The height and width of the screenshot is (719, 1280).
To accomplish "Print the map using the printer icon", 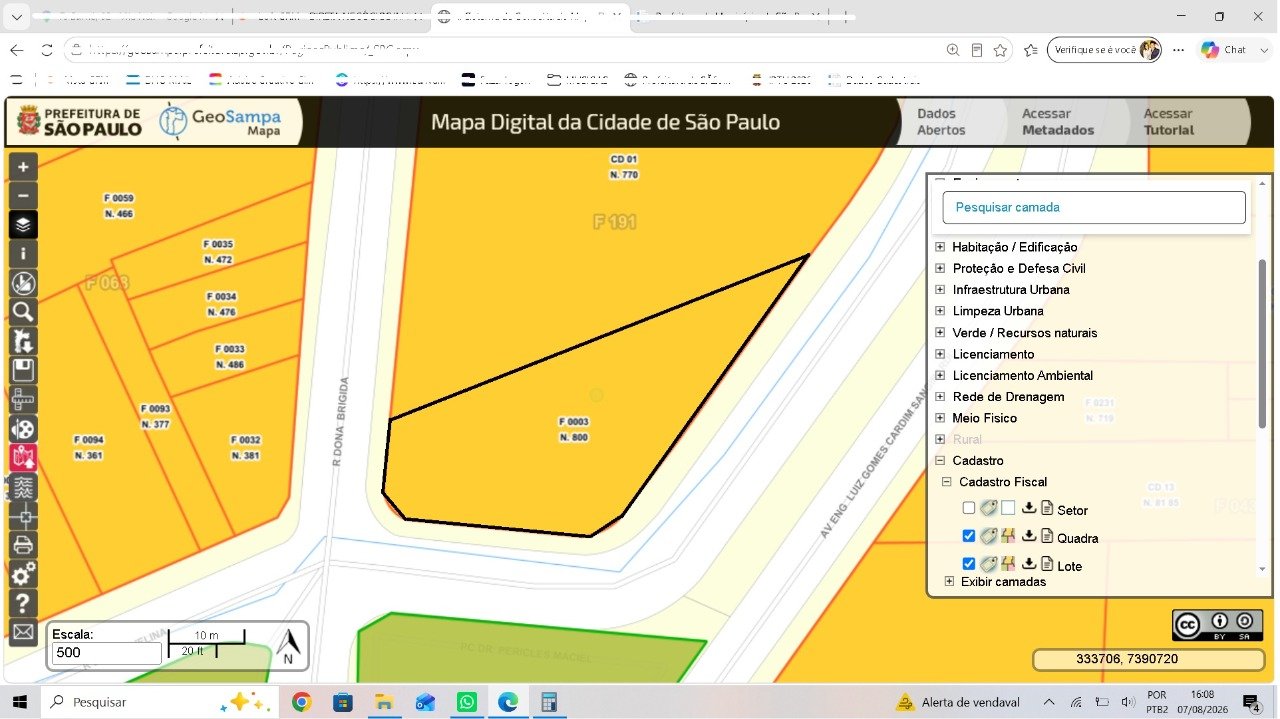I will pos(23,546).
